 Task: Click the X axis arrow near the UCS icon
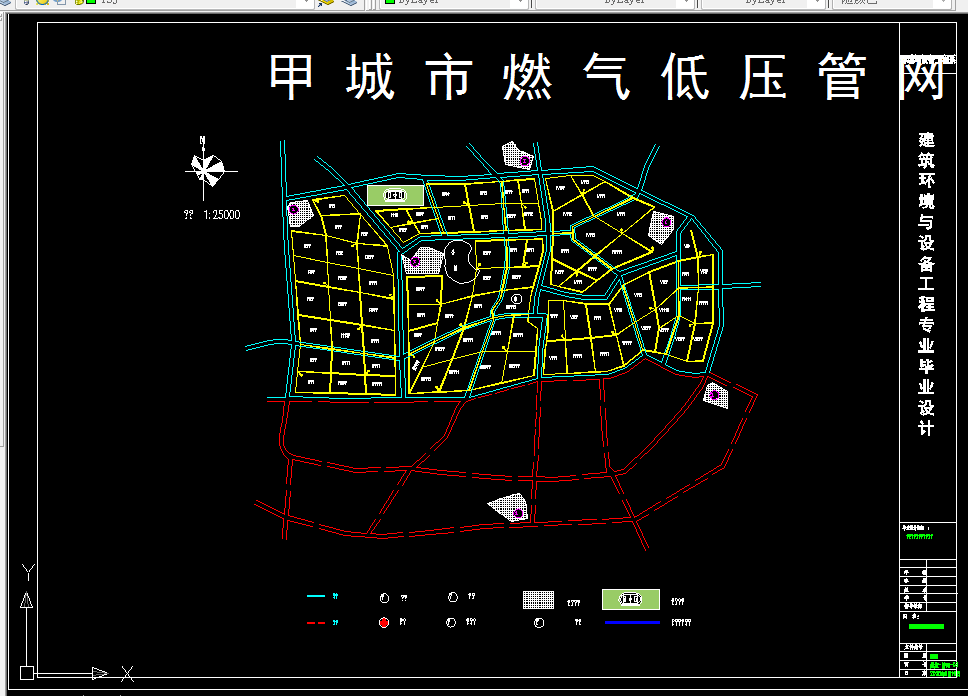103,671
